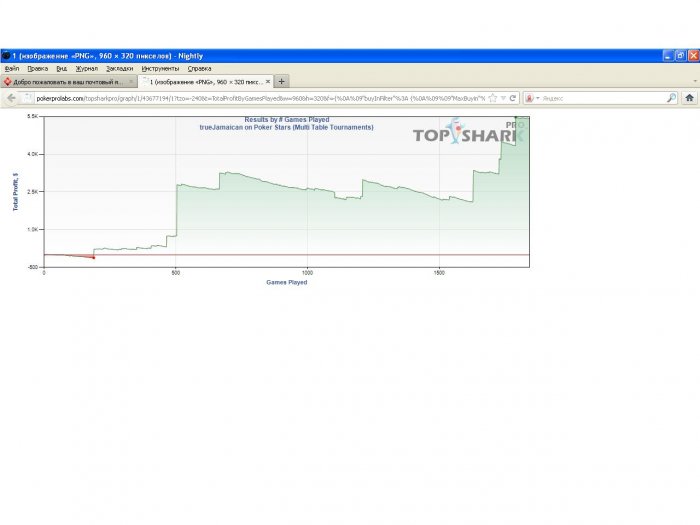Open the Справка menu
Image resolution: width=700 pixels, height=525 pixels.
[x=199, y=68]
